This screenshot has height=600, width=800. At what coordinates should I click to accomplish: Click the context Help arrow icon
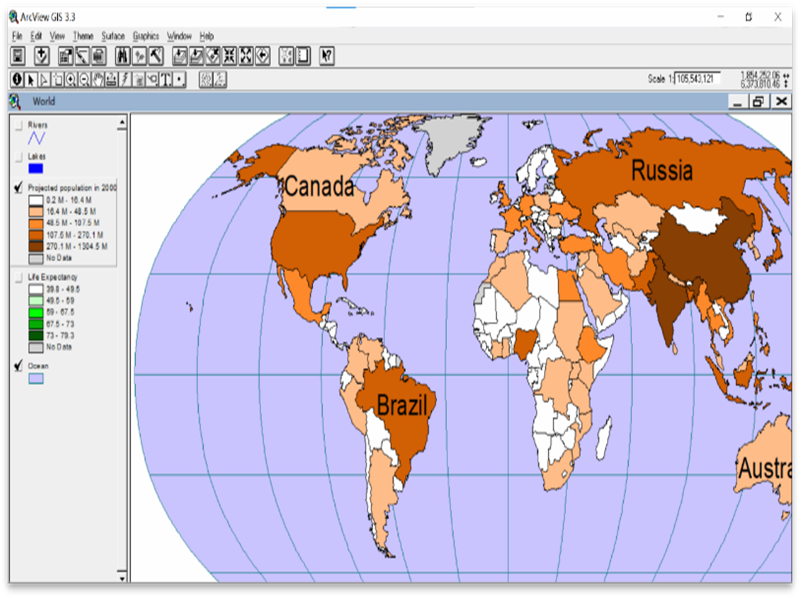325,56
